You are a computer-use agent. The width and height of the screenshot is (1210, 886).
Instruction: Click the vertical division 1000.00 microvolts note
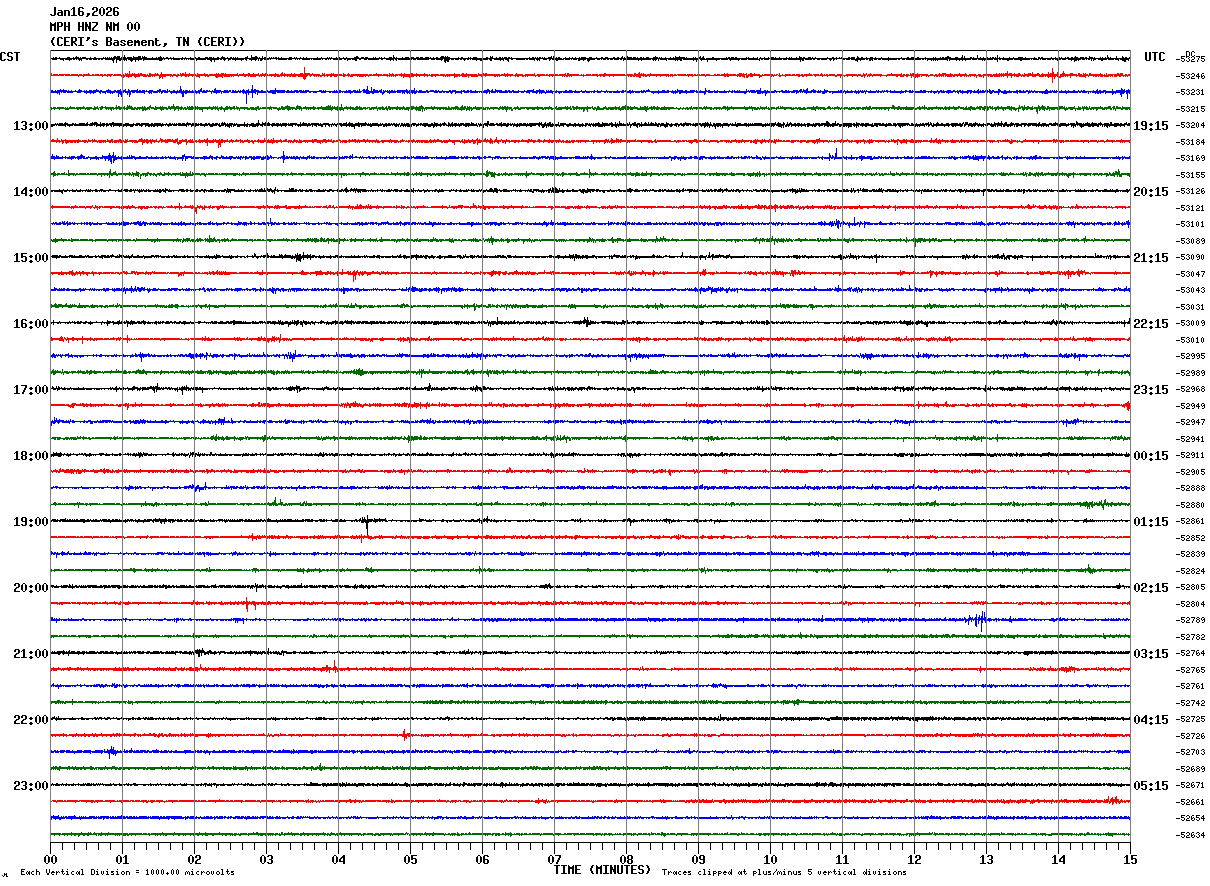(127, 872)
